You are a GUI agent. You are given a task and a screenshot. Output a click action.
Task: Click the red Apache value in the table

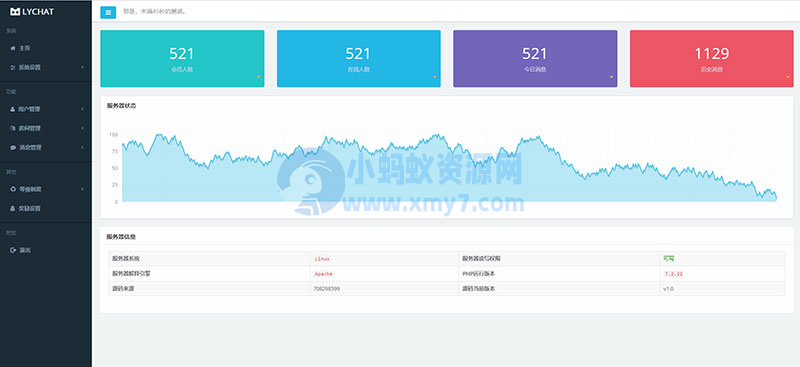pyautogui.click(x=323, y=274)
